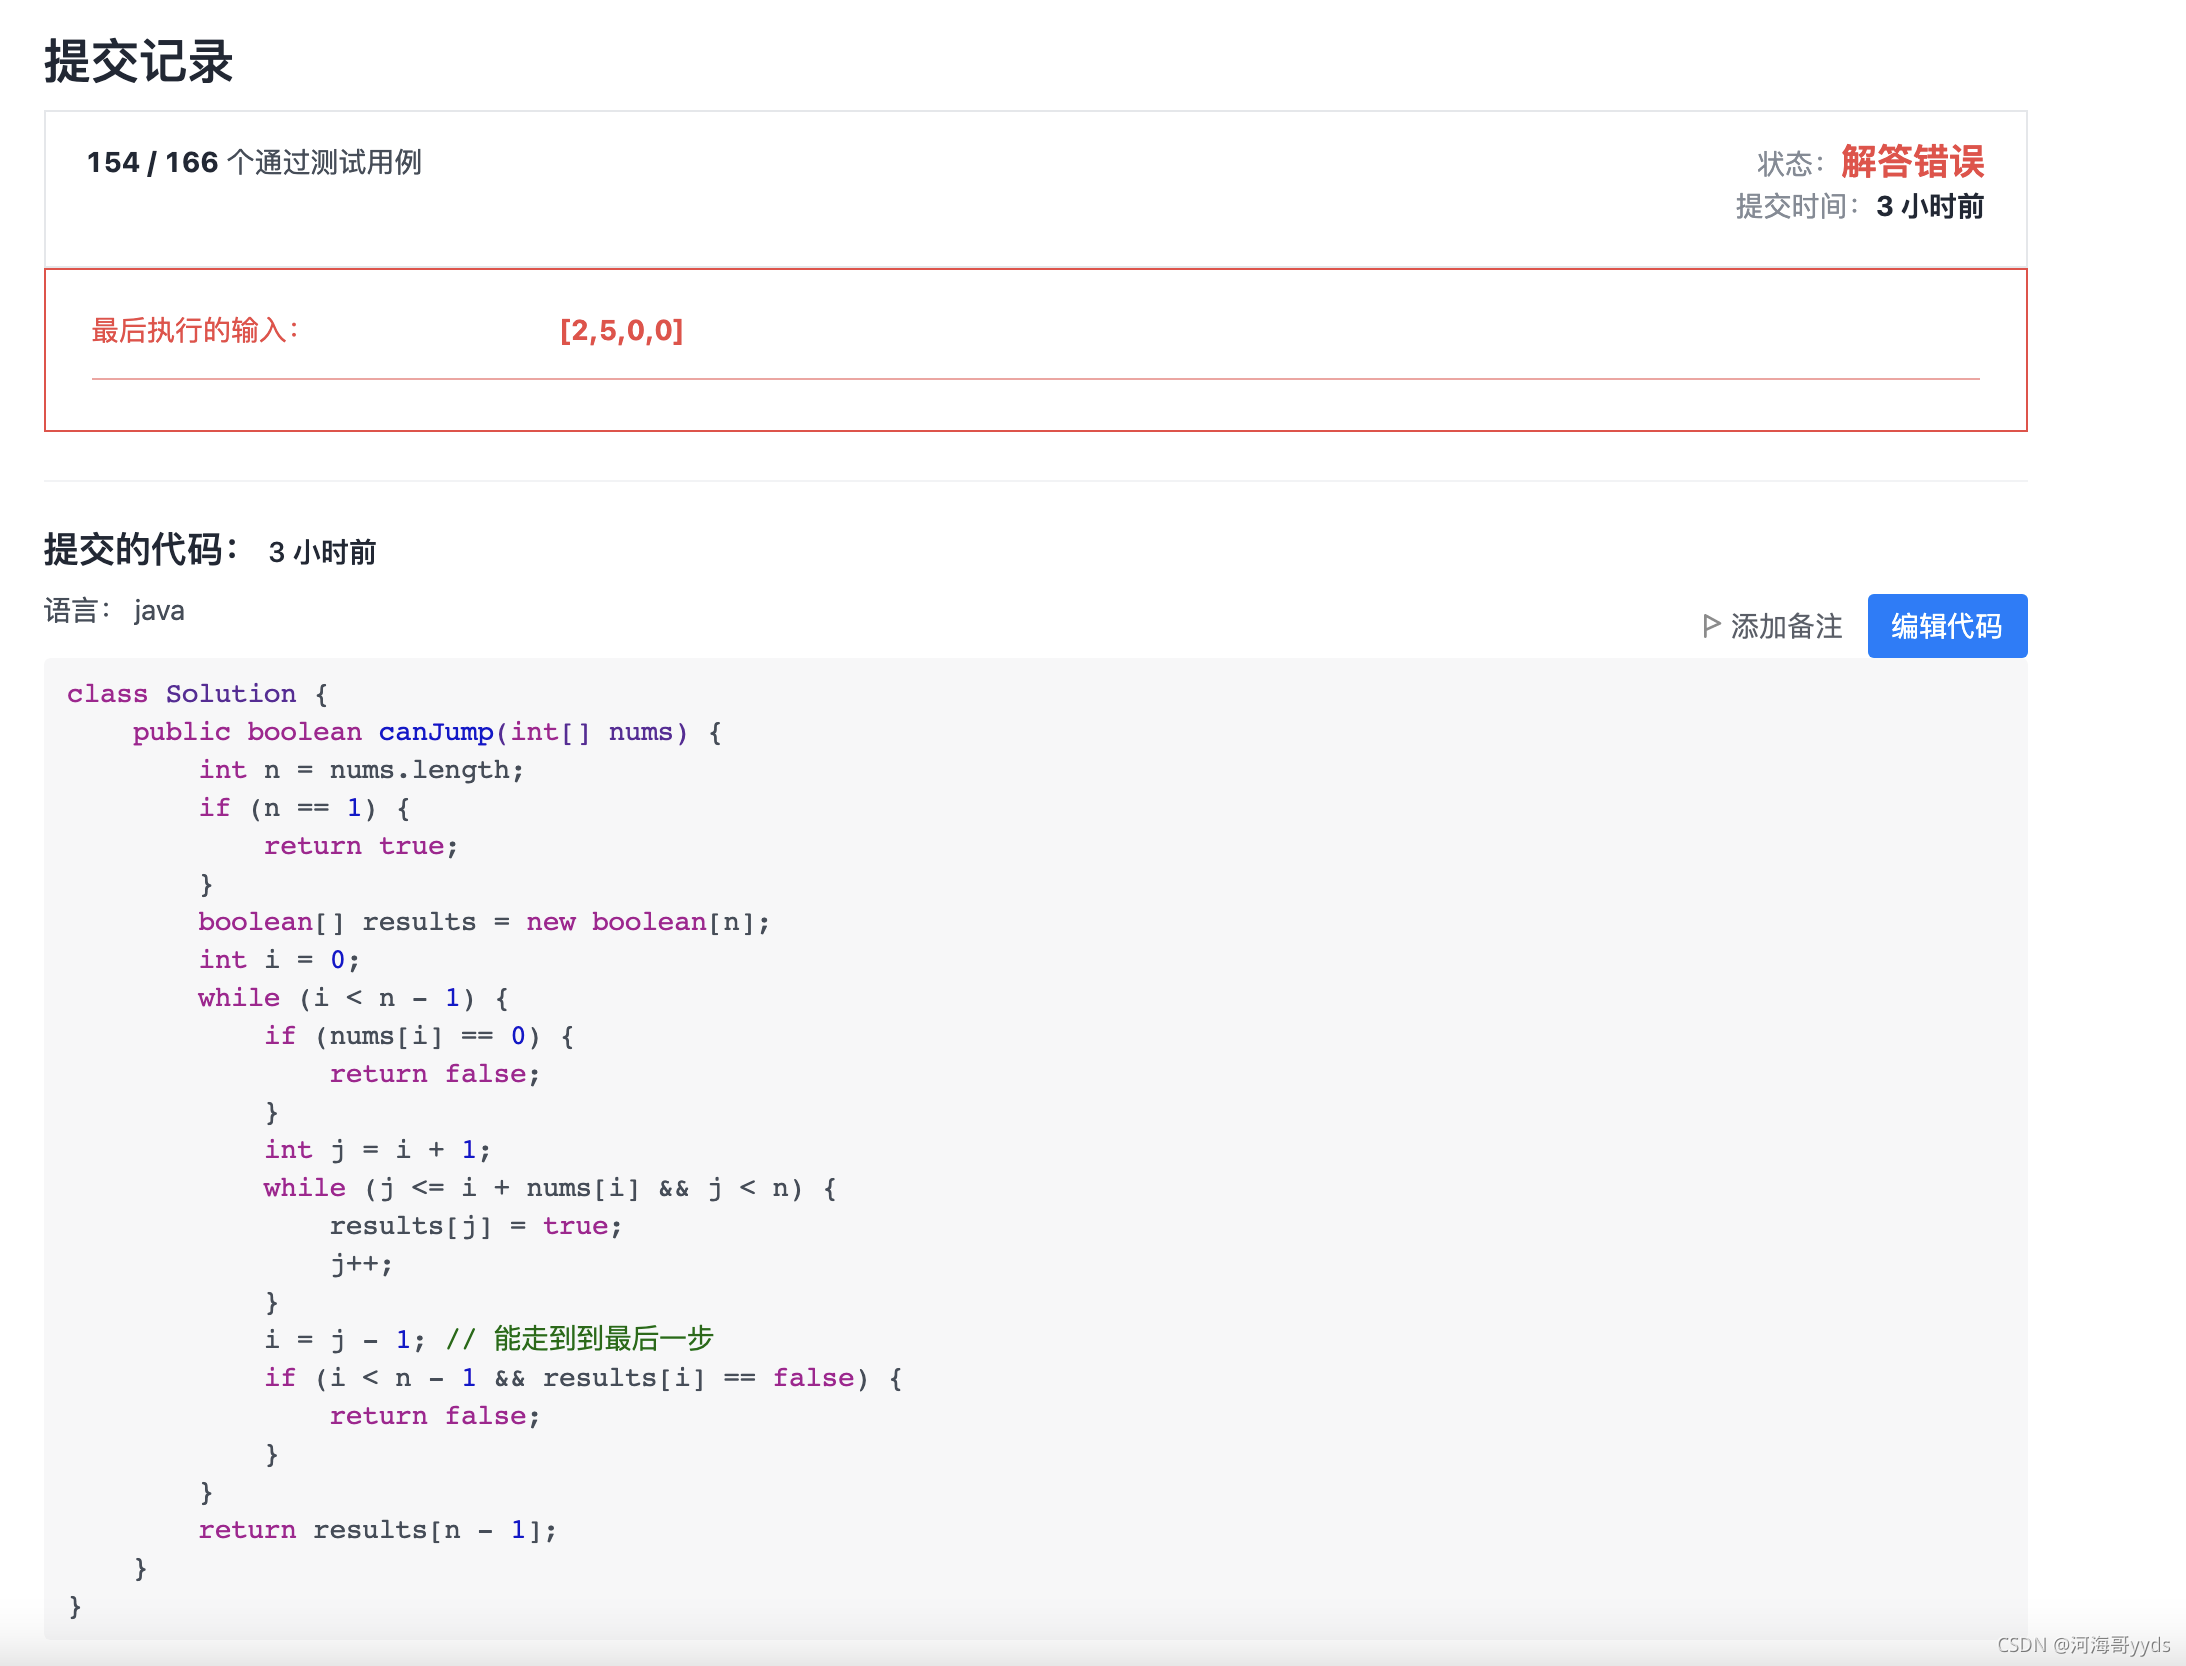
Task: Click the 最后执行的输入 label
Action: point(195,330)
